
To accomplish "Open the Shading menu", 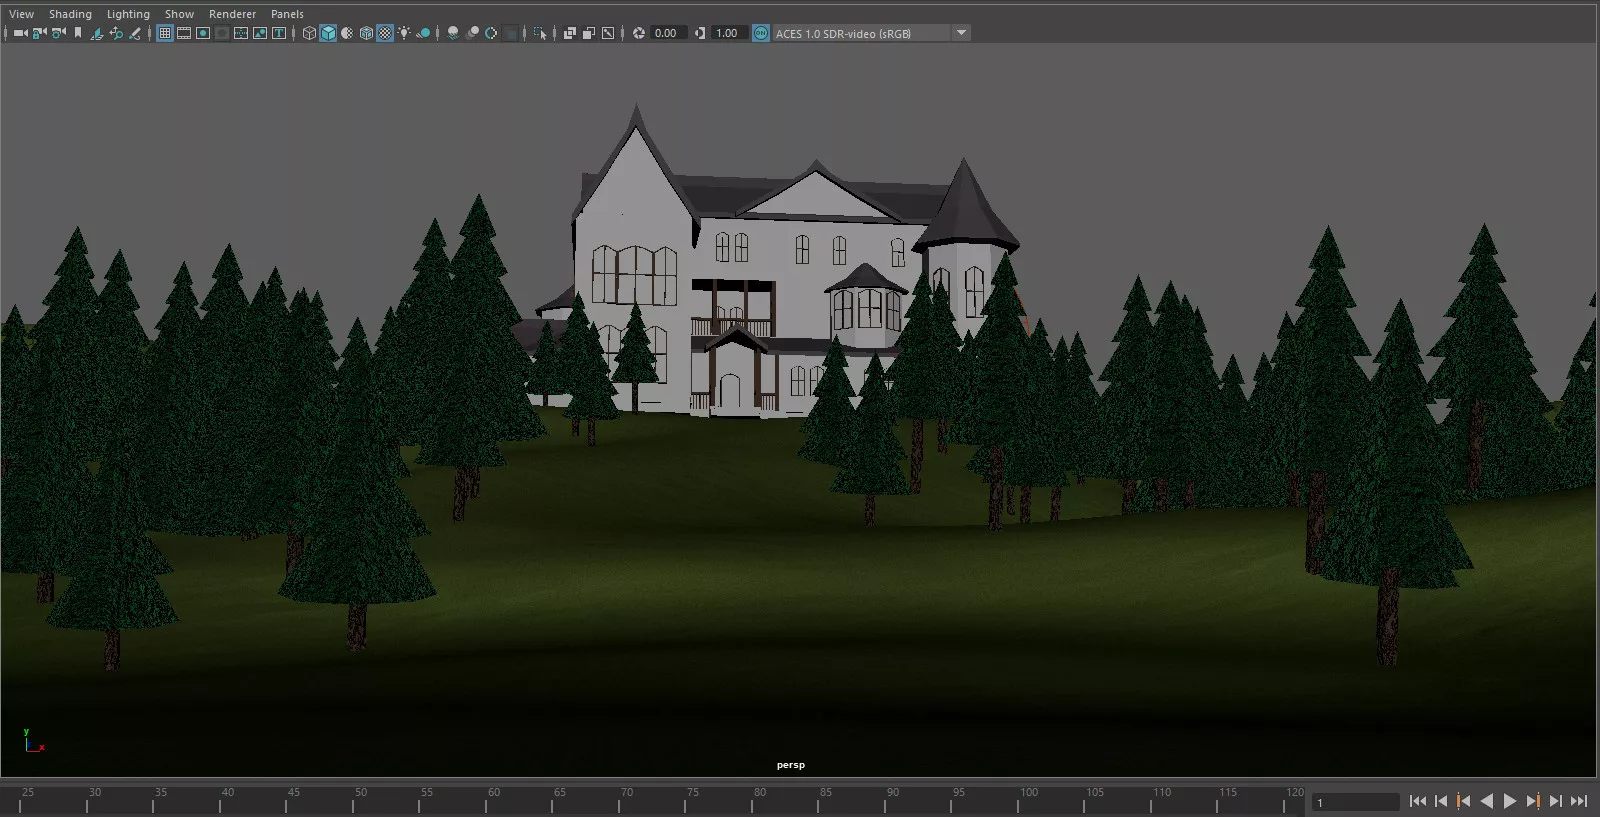I will point(70,14).
